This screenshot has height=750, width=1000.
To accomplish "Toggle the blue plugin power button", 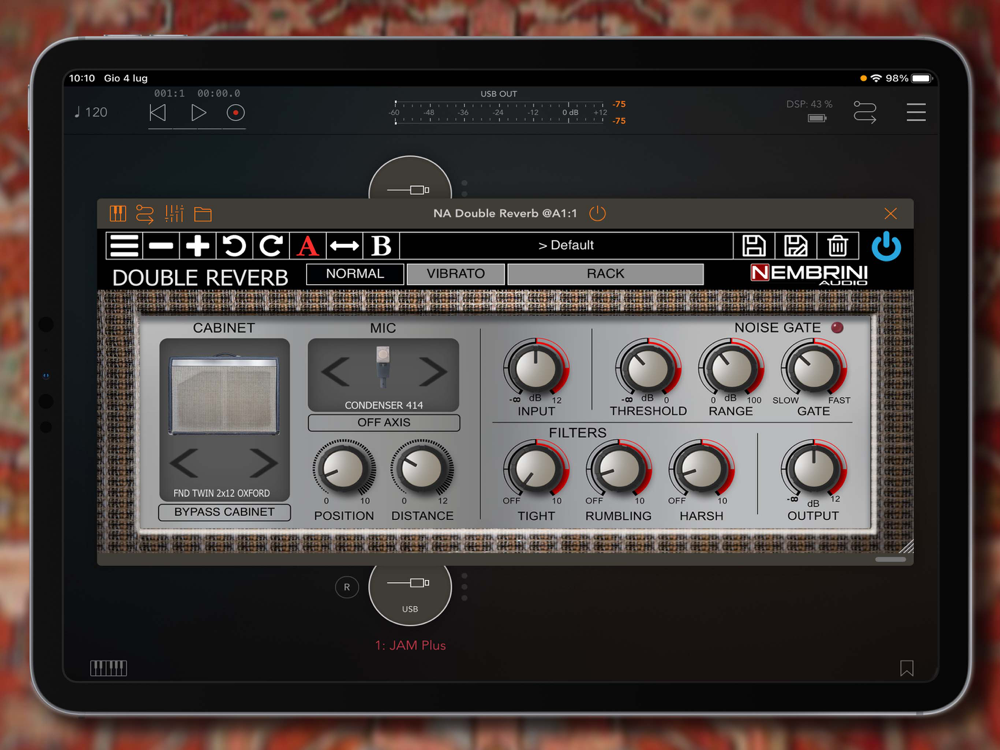I will tap(886, 246).
